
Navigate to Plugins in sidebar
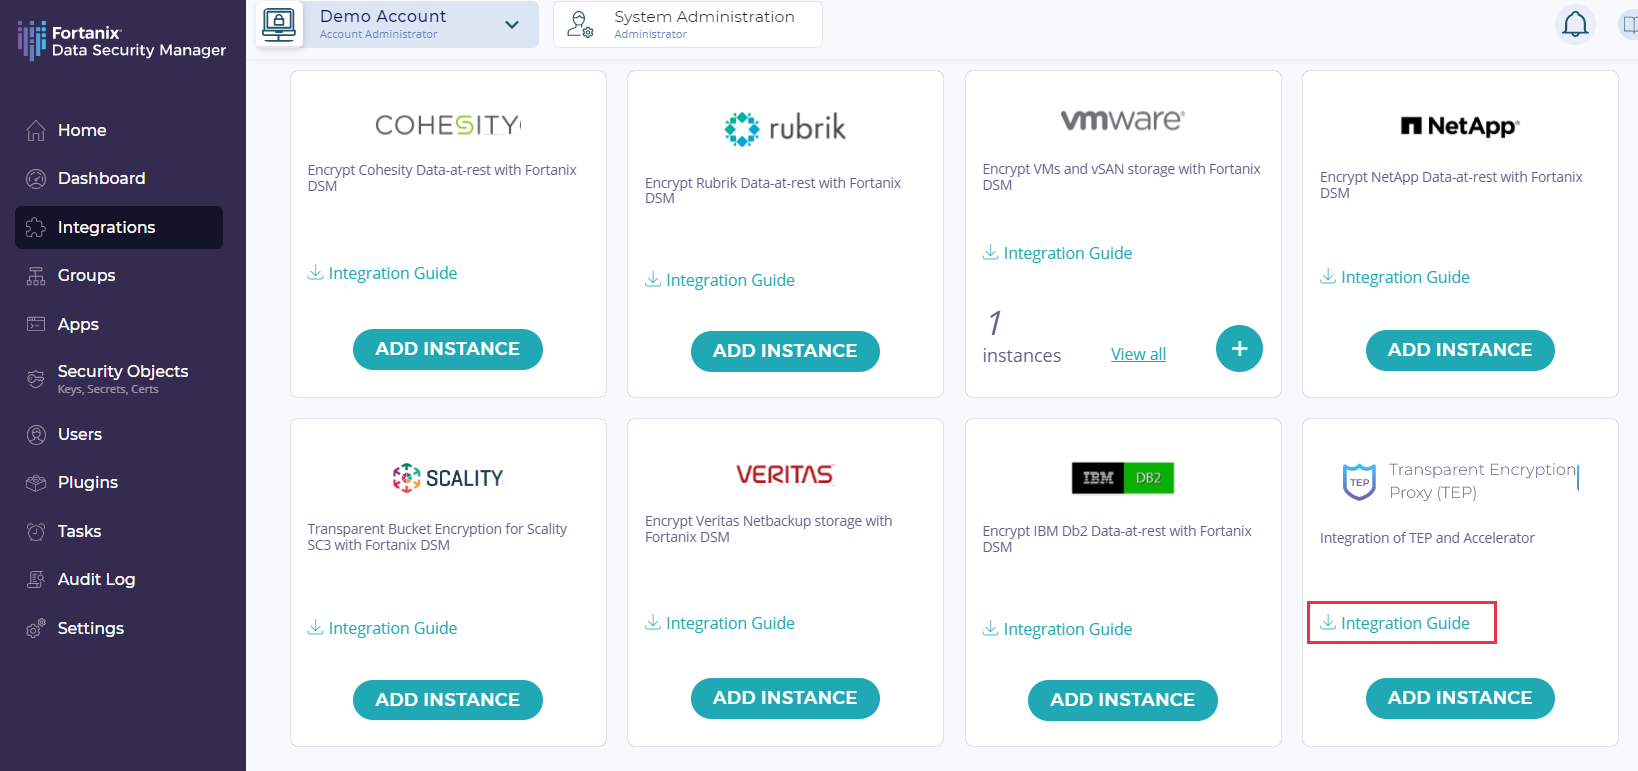tap(88, 482)
